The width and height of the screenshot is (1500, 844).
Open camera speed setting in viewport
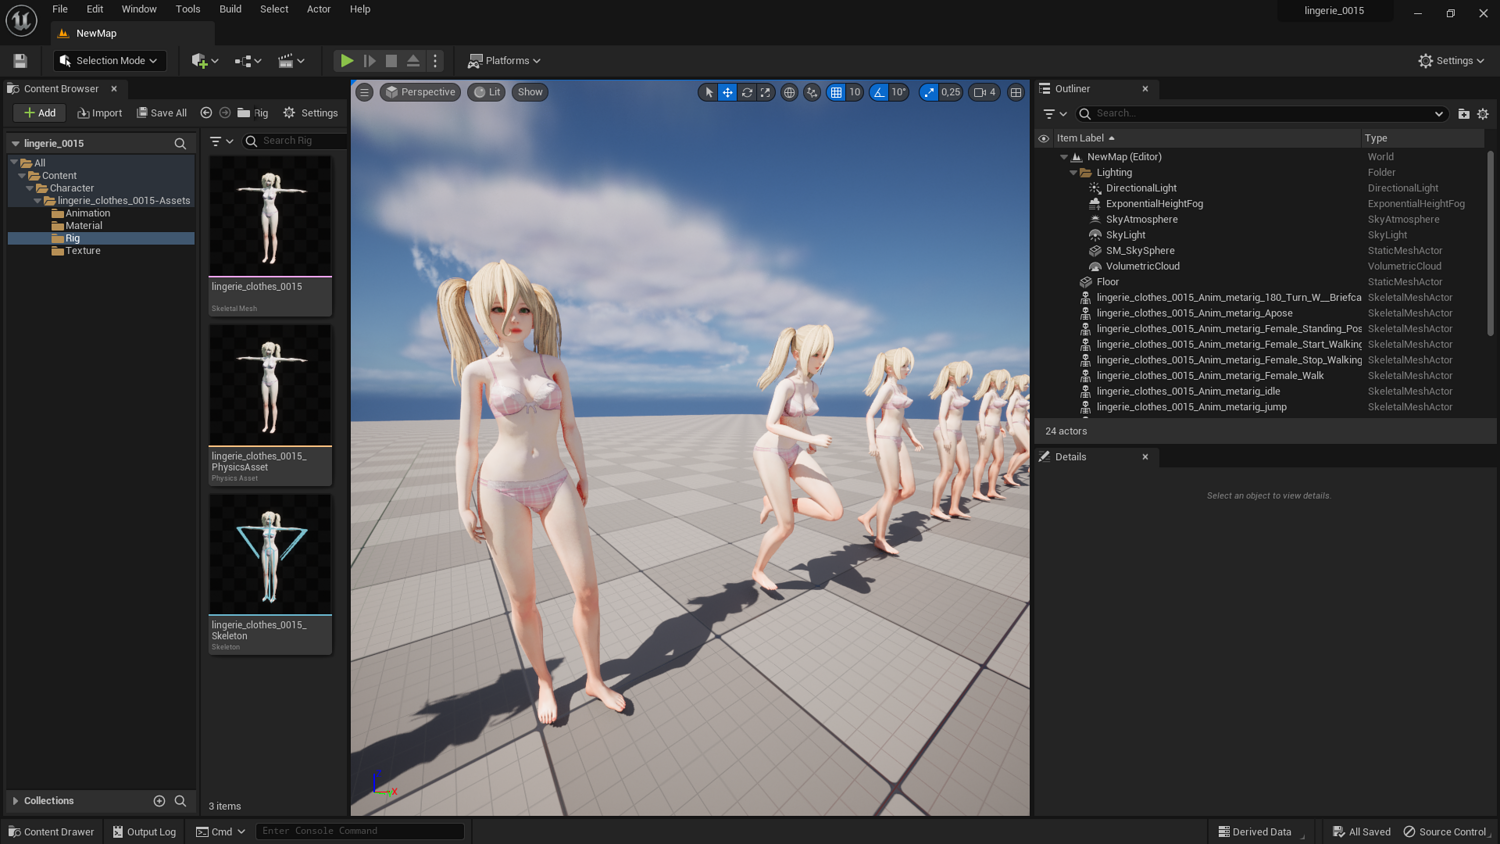[985, 92]
